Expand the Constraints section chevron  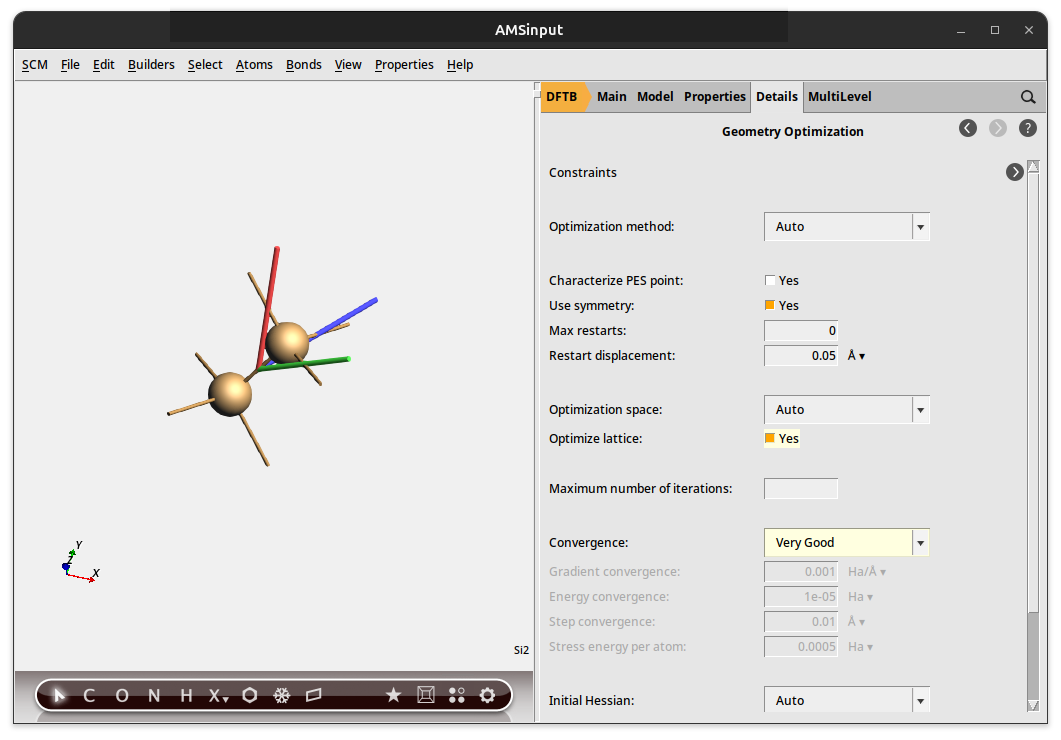[1014, 172]
